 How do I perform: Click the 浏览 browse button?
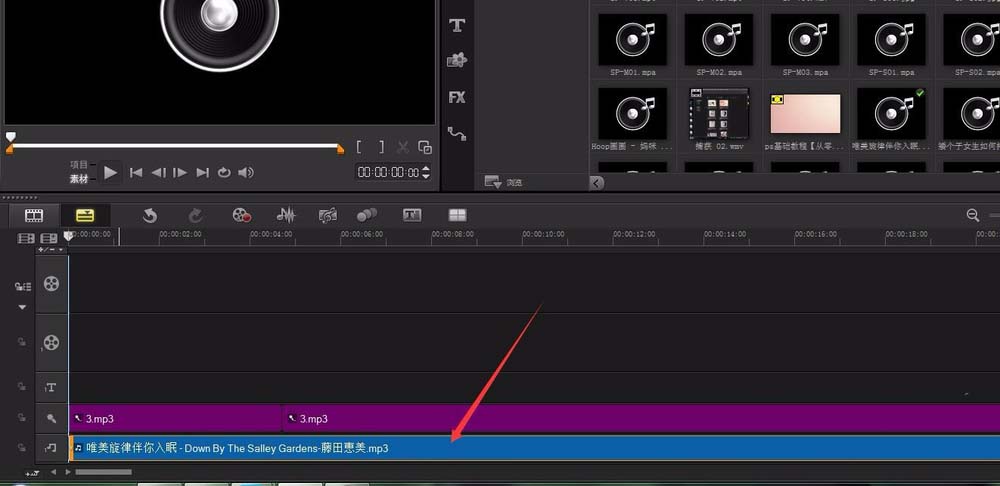click(x=504, y=182)
